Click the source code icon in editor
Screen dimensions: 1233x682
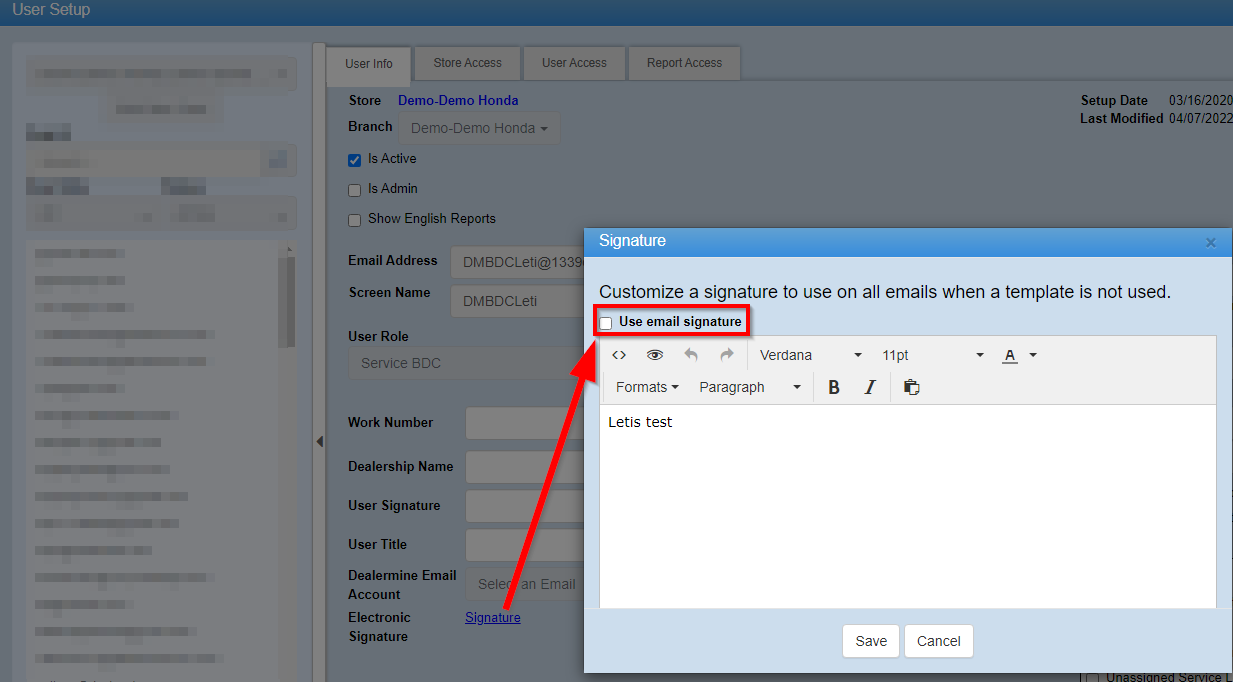click(619, 355)
